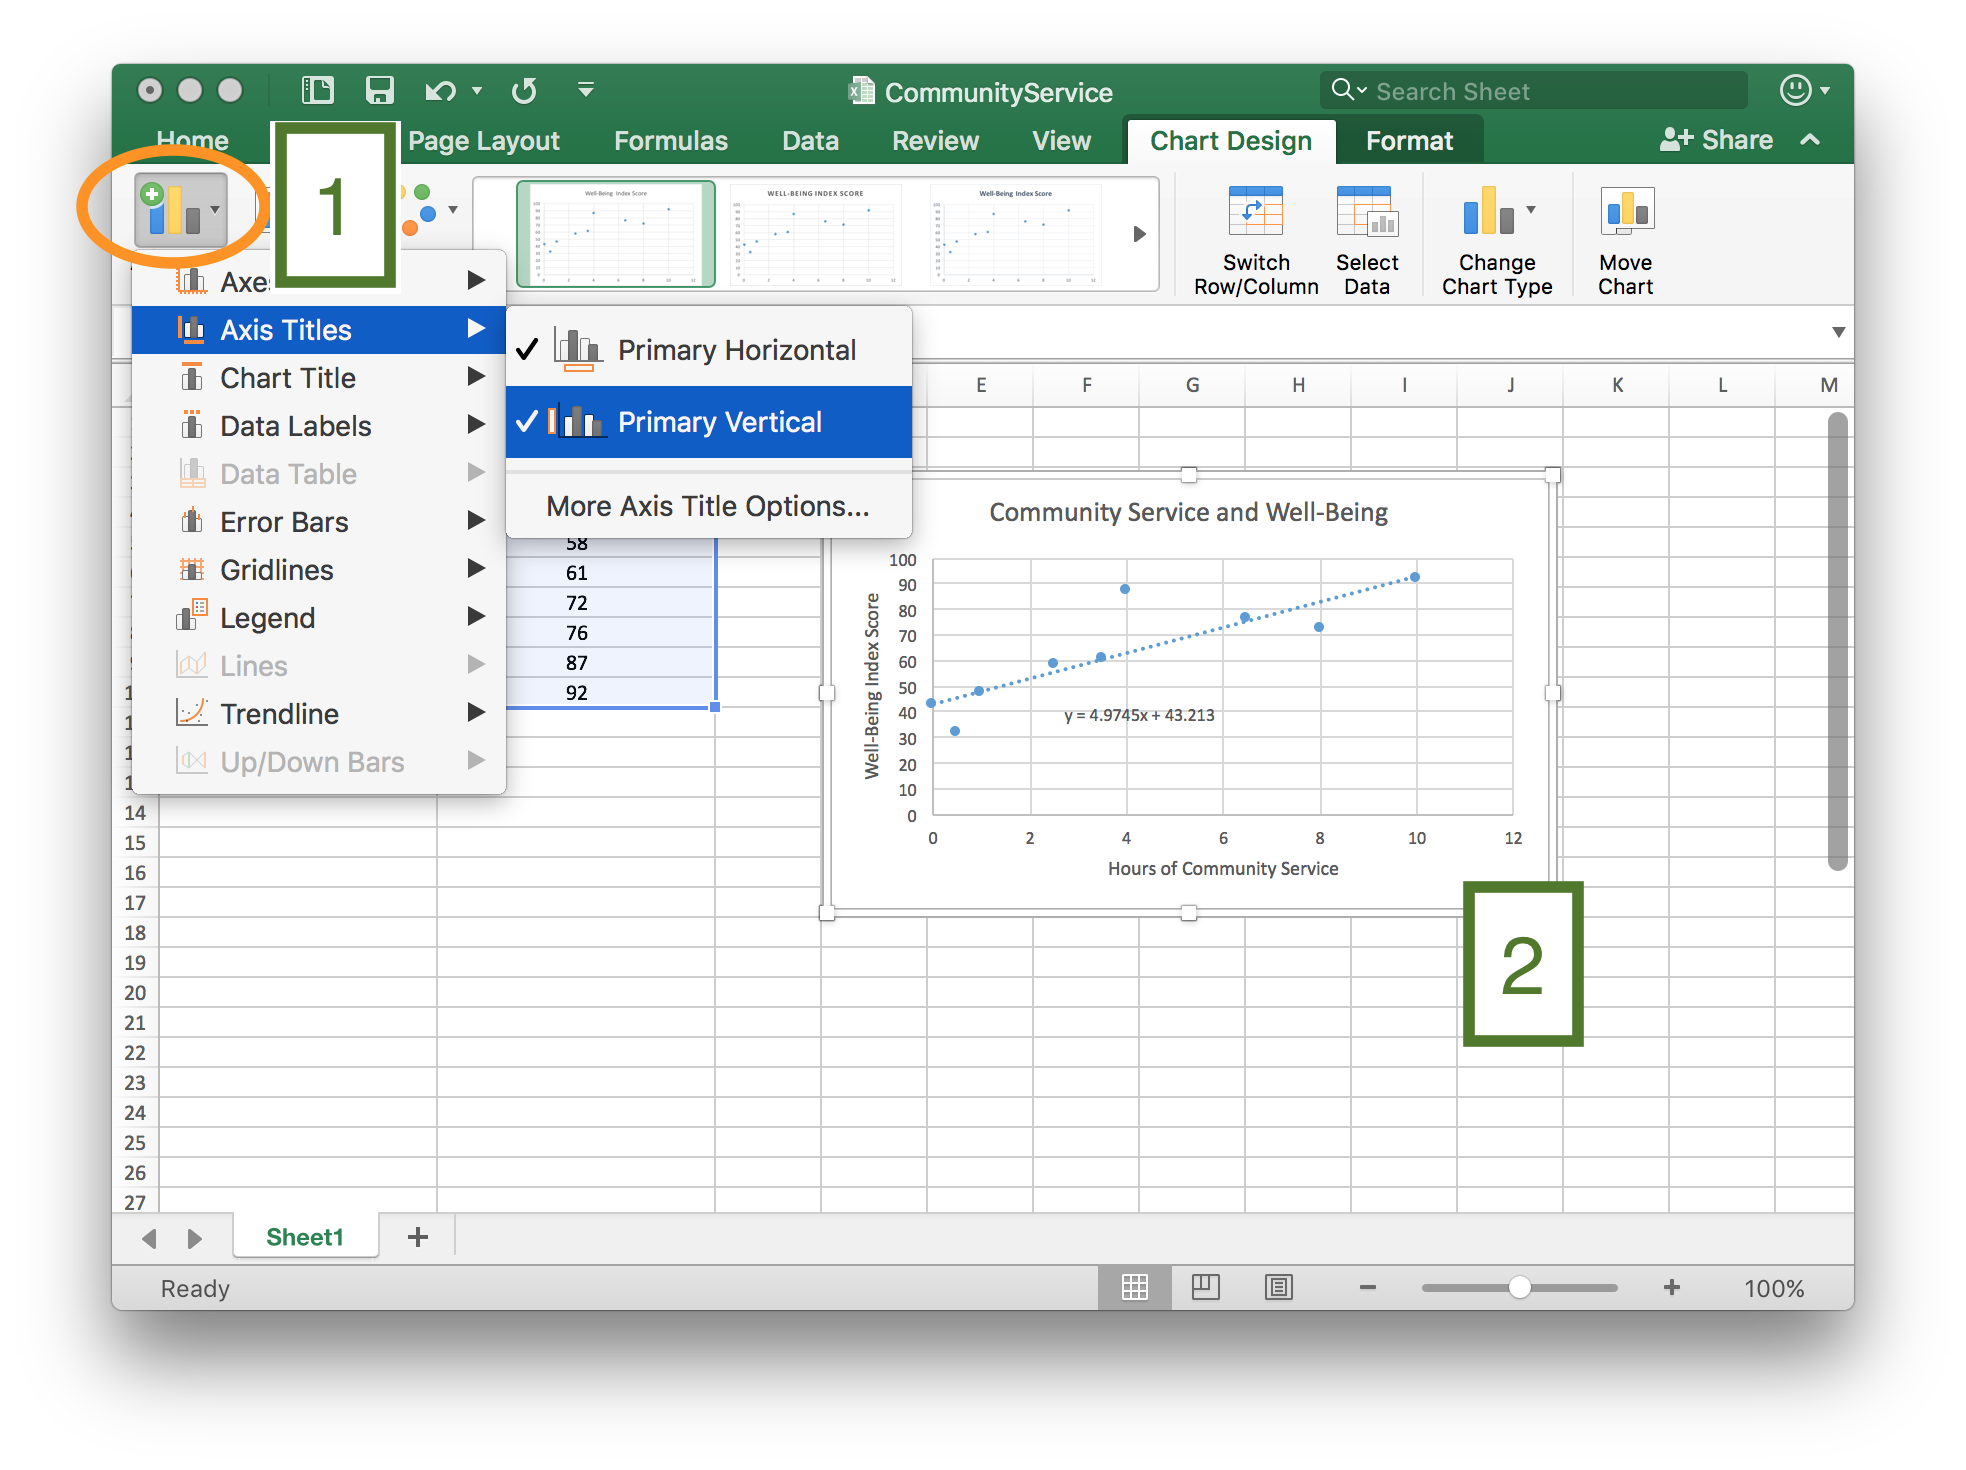Click the Save floppy disk icon
This screenshot has height=1470, width=1966.
pyautogui.click(x=379, y=91)
